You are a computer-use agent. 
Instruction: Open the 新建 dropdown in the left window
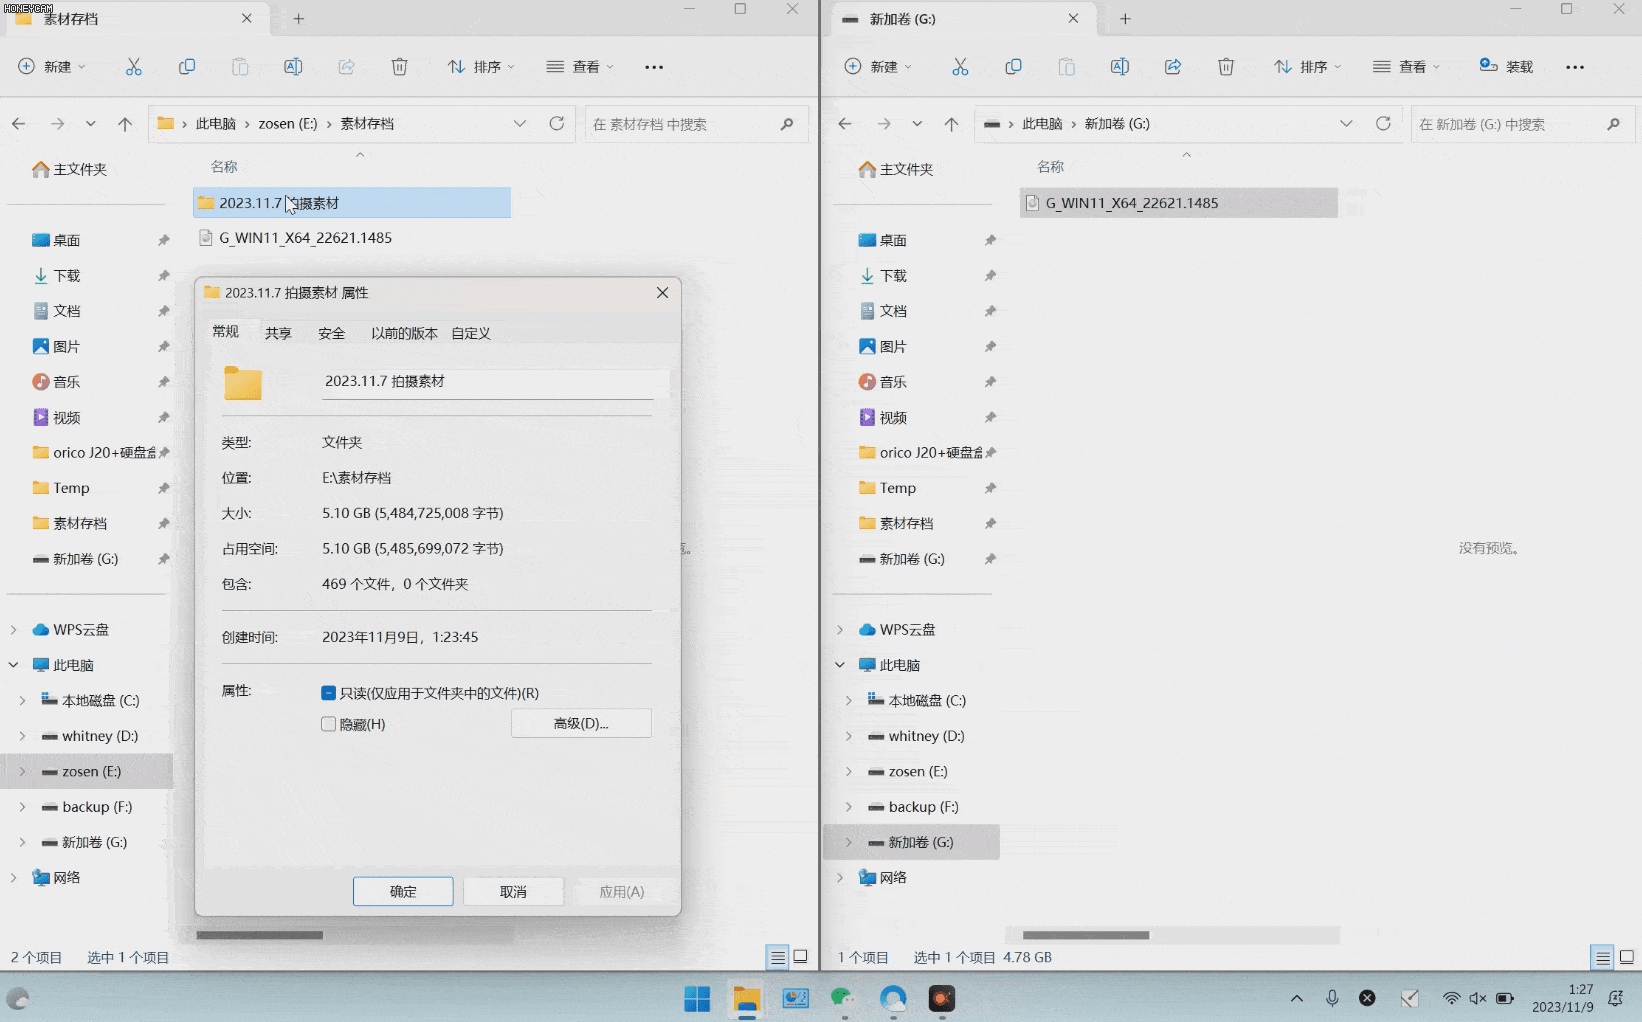tap(52, 67)
